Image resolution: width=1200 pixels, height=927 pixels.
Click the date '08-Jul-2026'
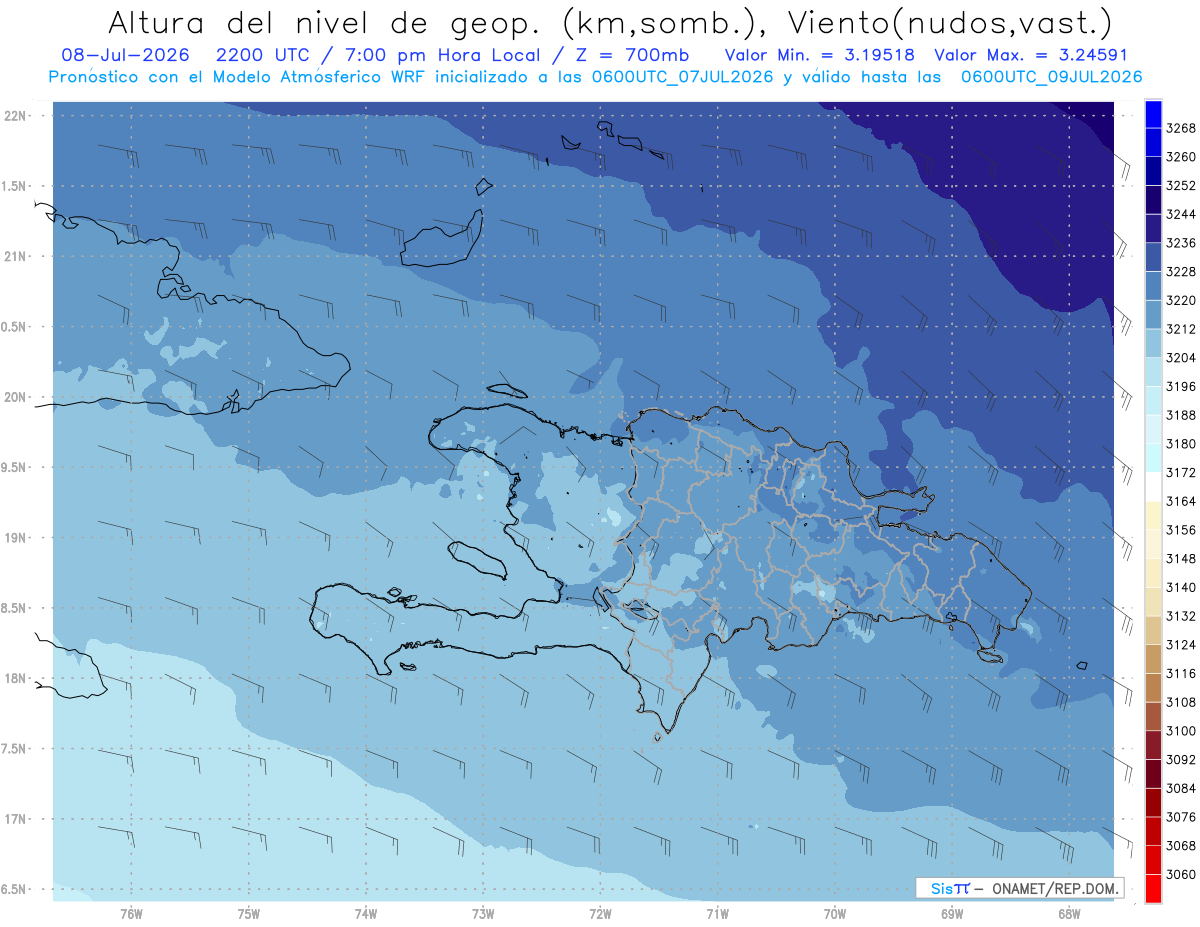(x=126, y=55)
